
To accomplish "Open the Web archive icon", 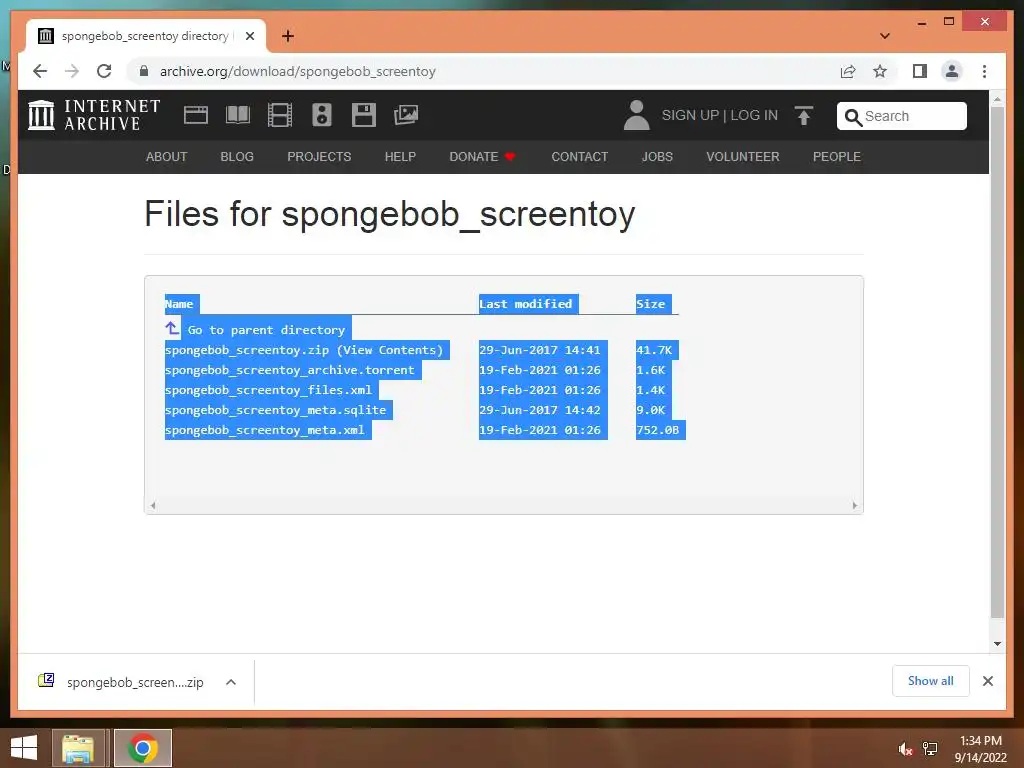I will [x=195, y=115].
